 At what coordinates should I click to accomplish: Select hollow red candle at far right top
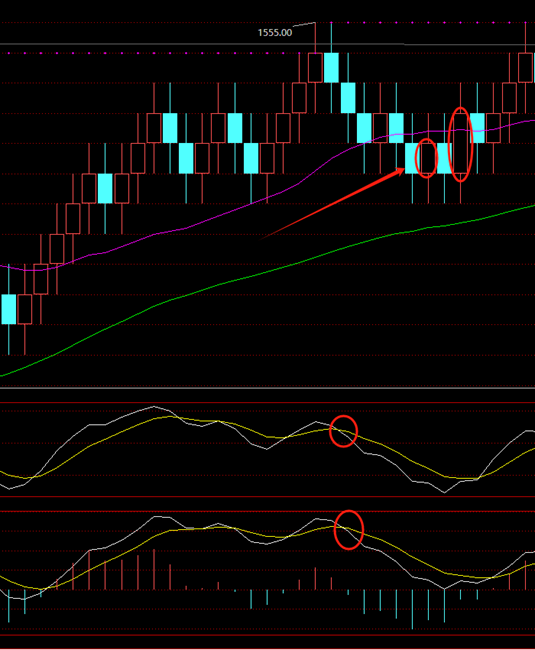(525, 68)
